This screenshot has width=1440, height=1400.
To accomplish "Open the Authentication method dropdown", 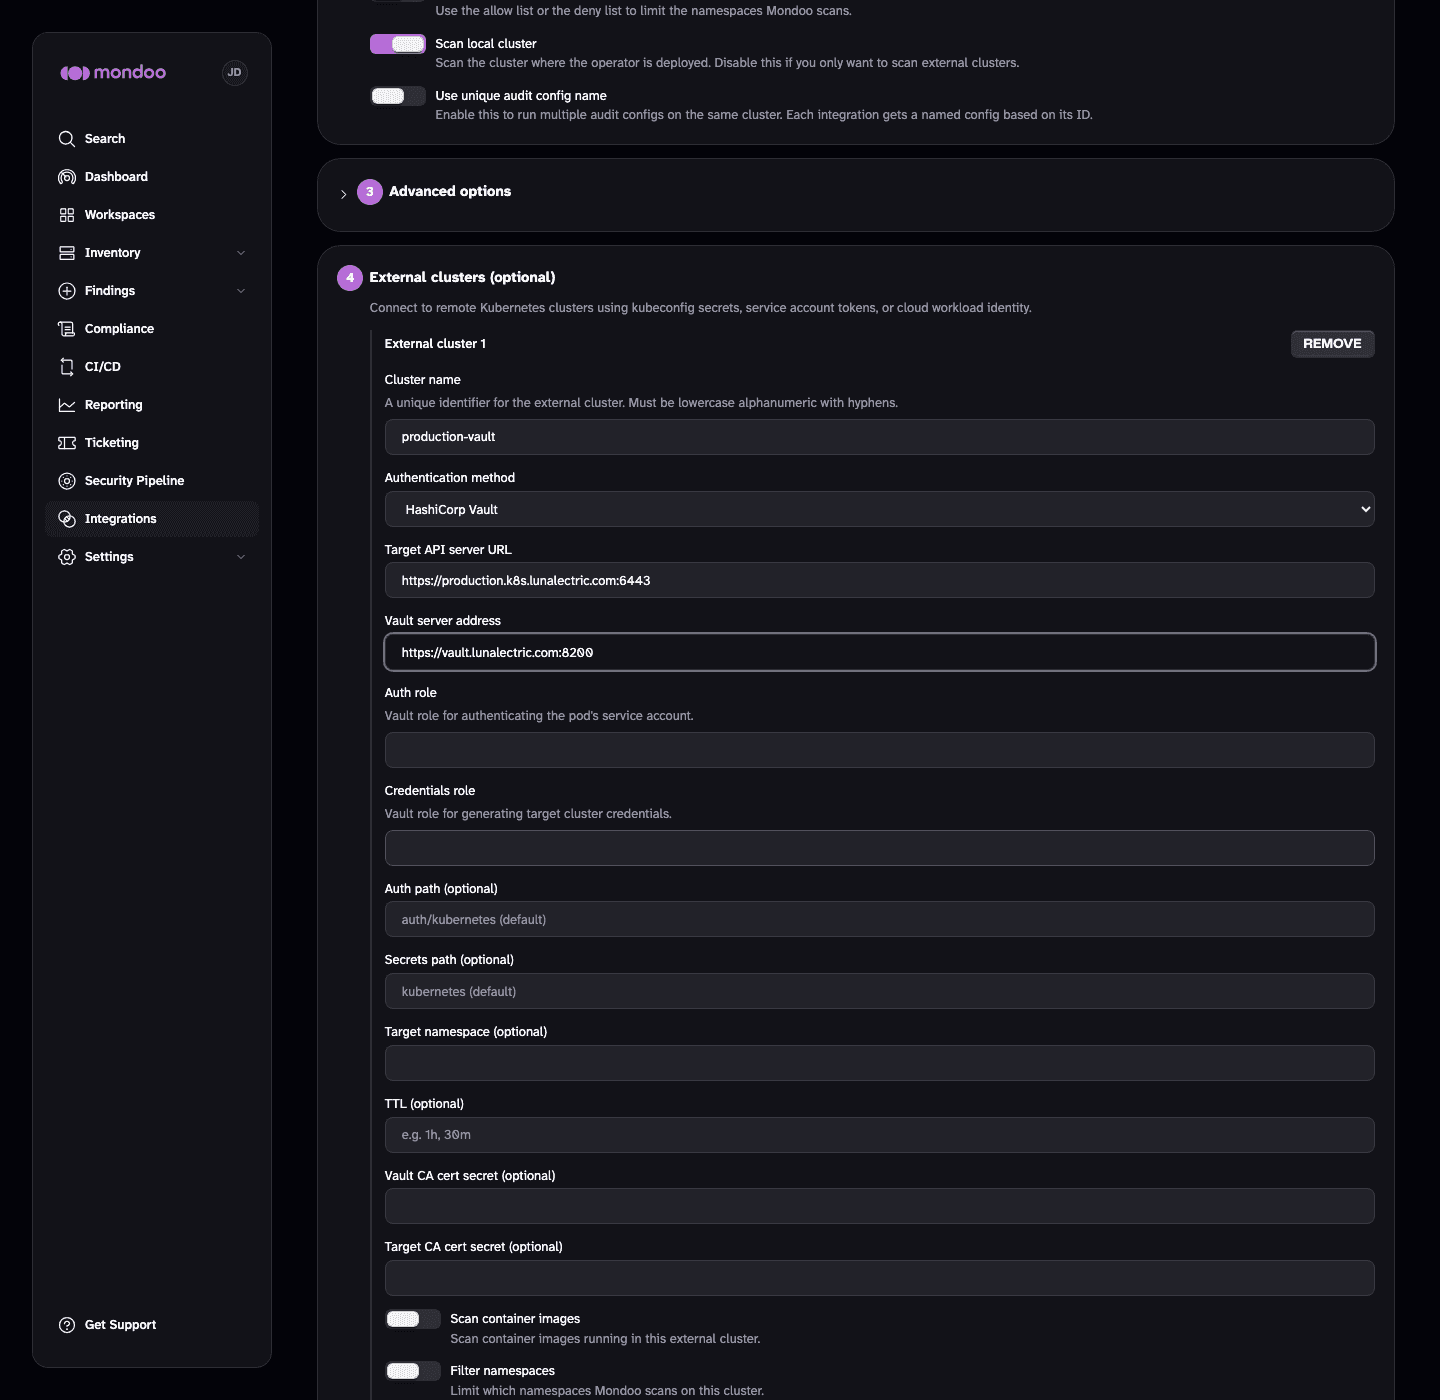I will 880,509.
